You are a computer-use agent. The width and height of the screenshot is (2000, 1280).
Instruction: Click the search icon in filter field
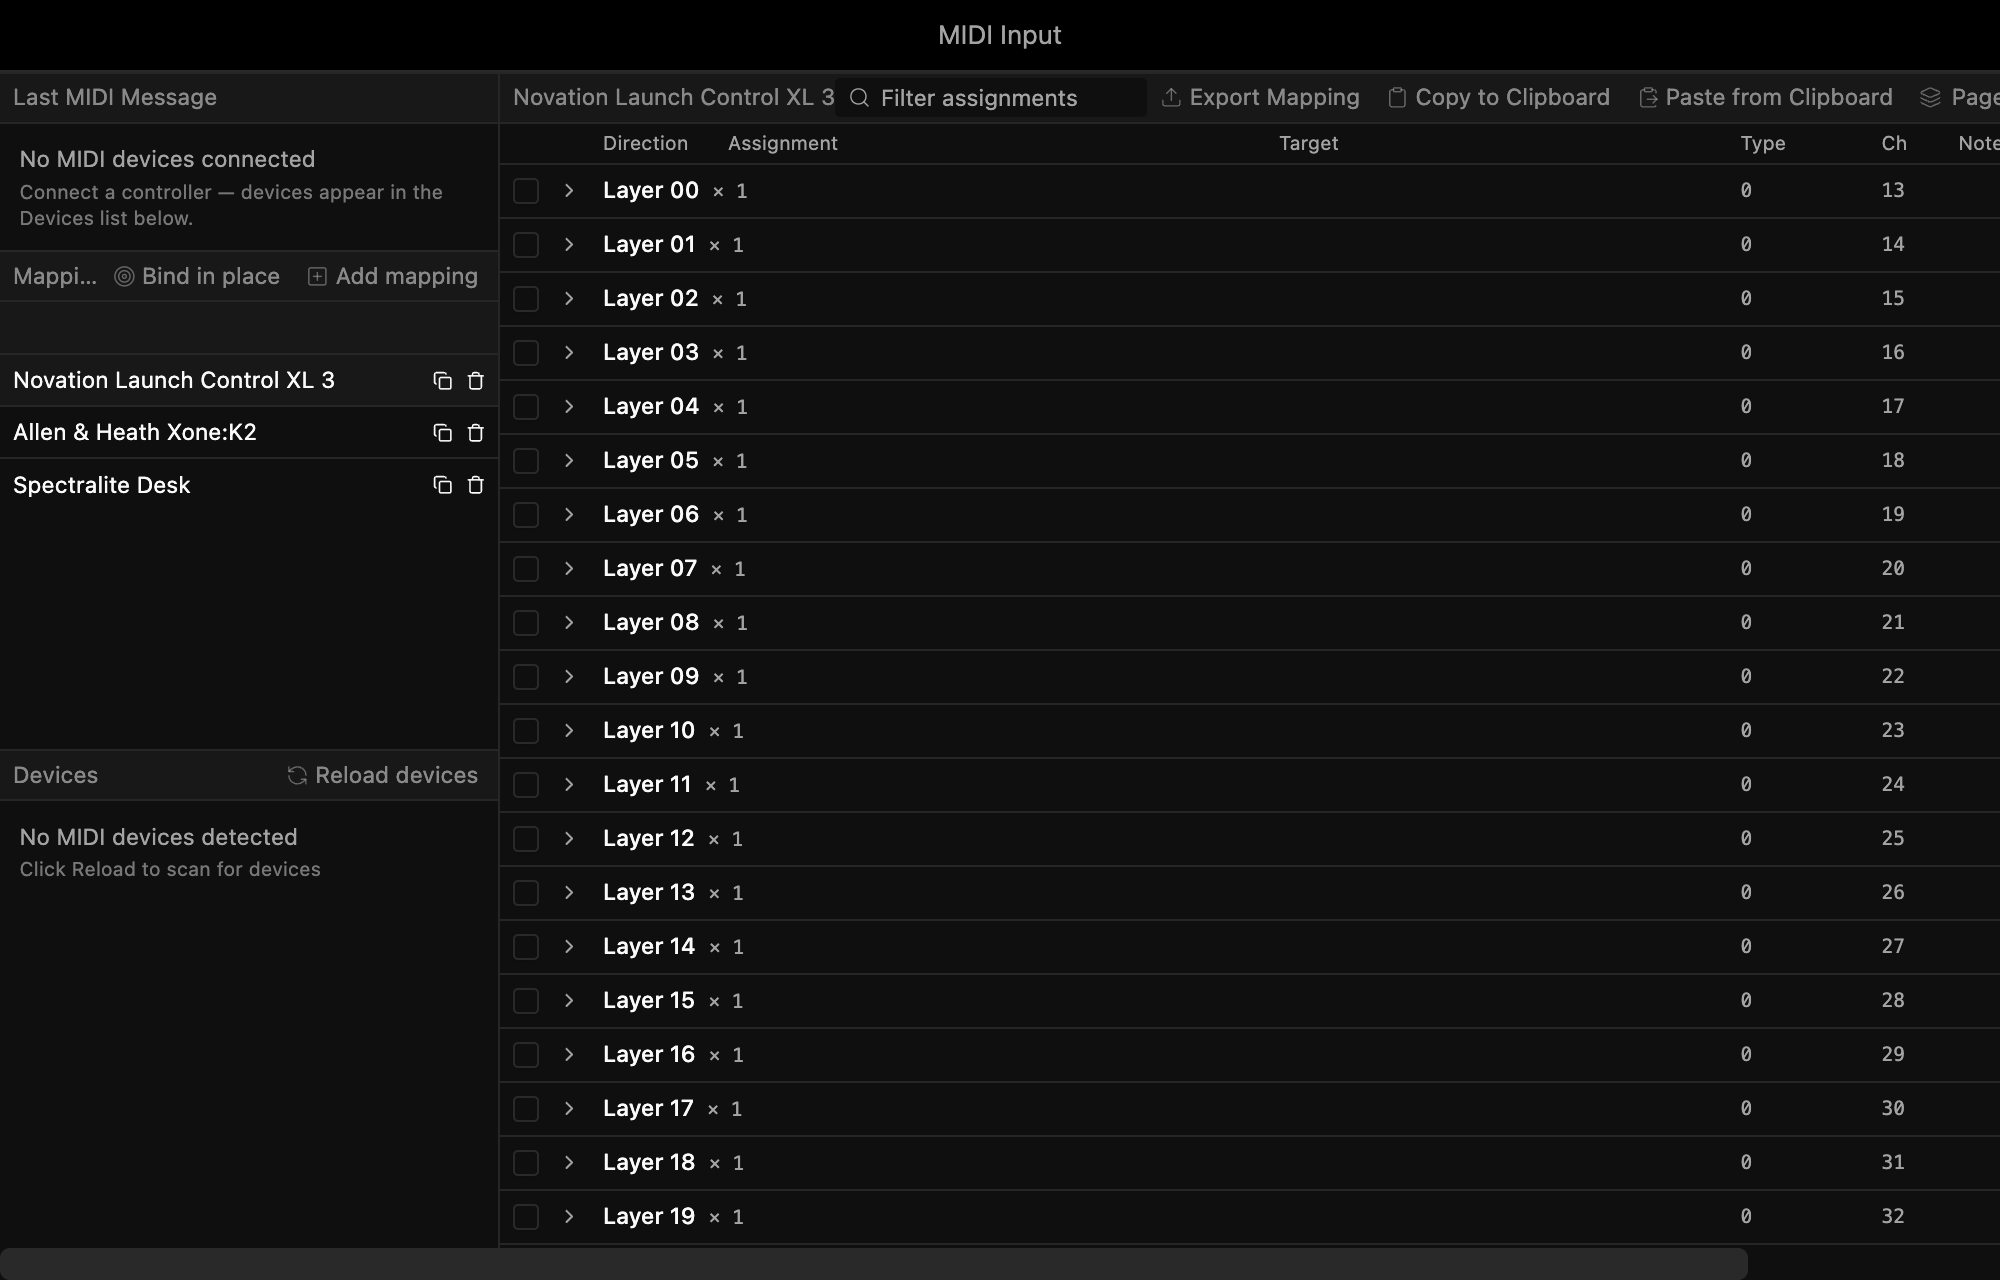coord(859,97)
